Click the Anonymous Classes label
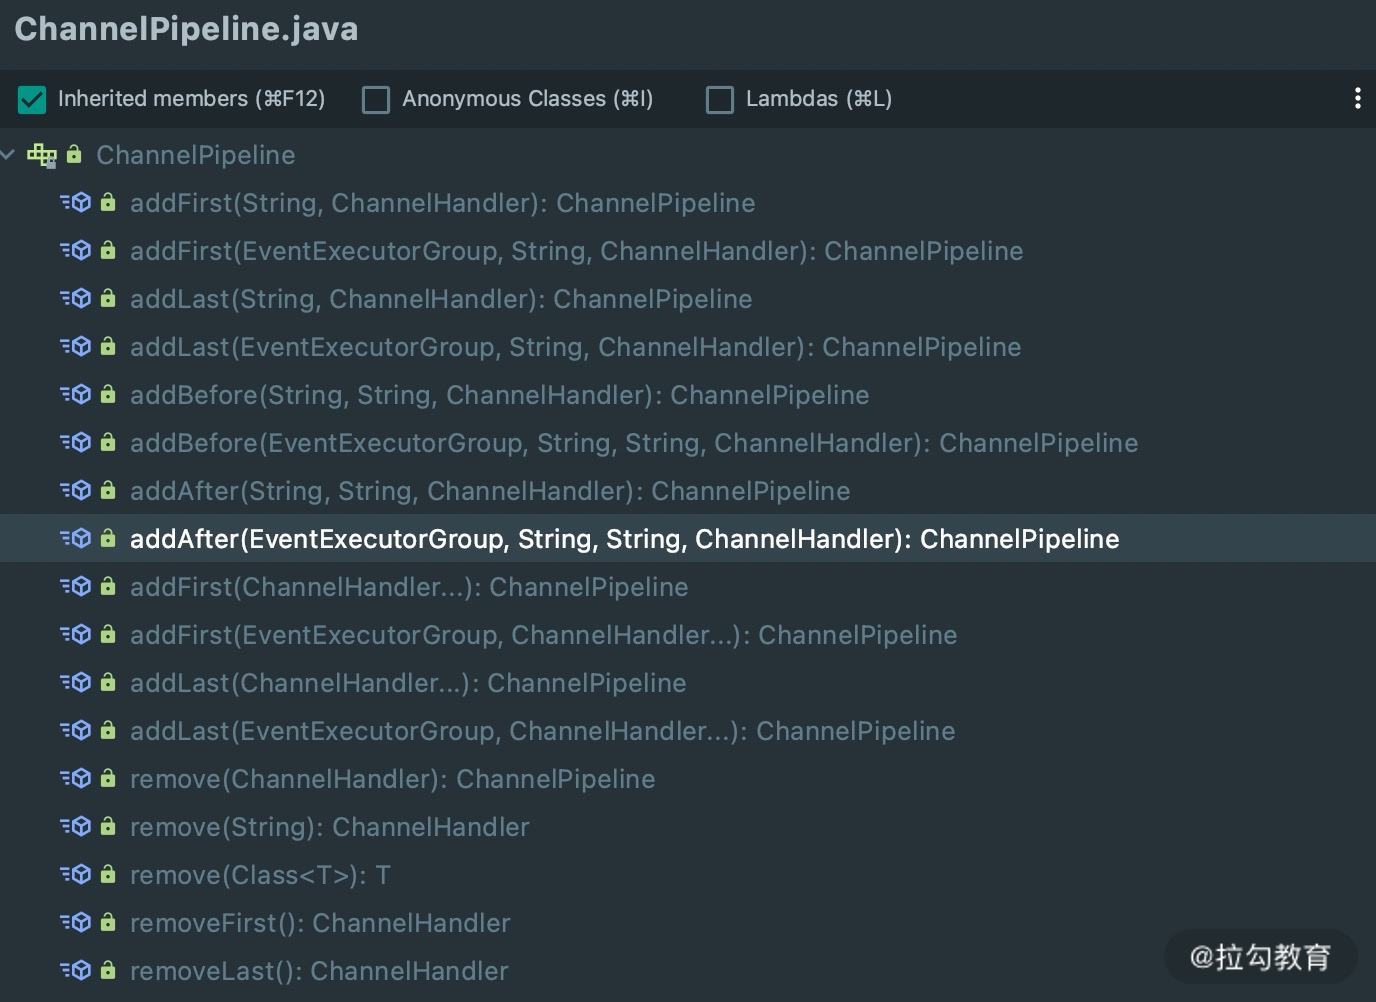Image resolution: width=1376 pixels, height=1002 pixels. click(x=527, y=99)
